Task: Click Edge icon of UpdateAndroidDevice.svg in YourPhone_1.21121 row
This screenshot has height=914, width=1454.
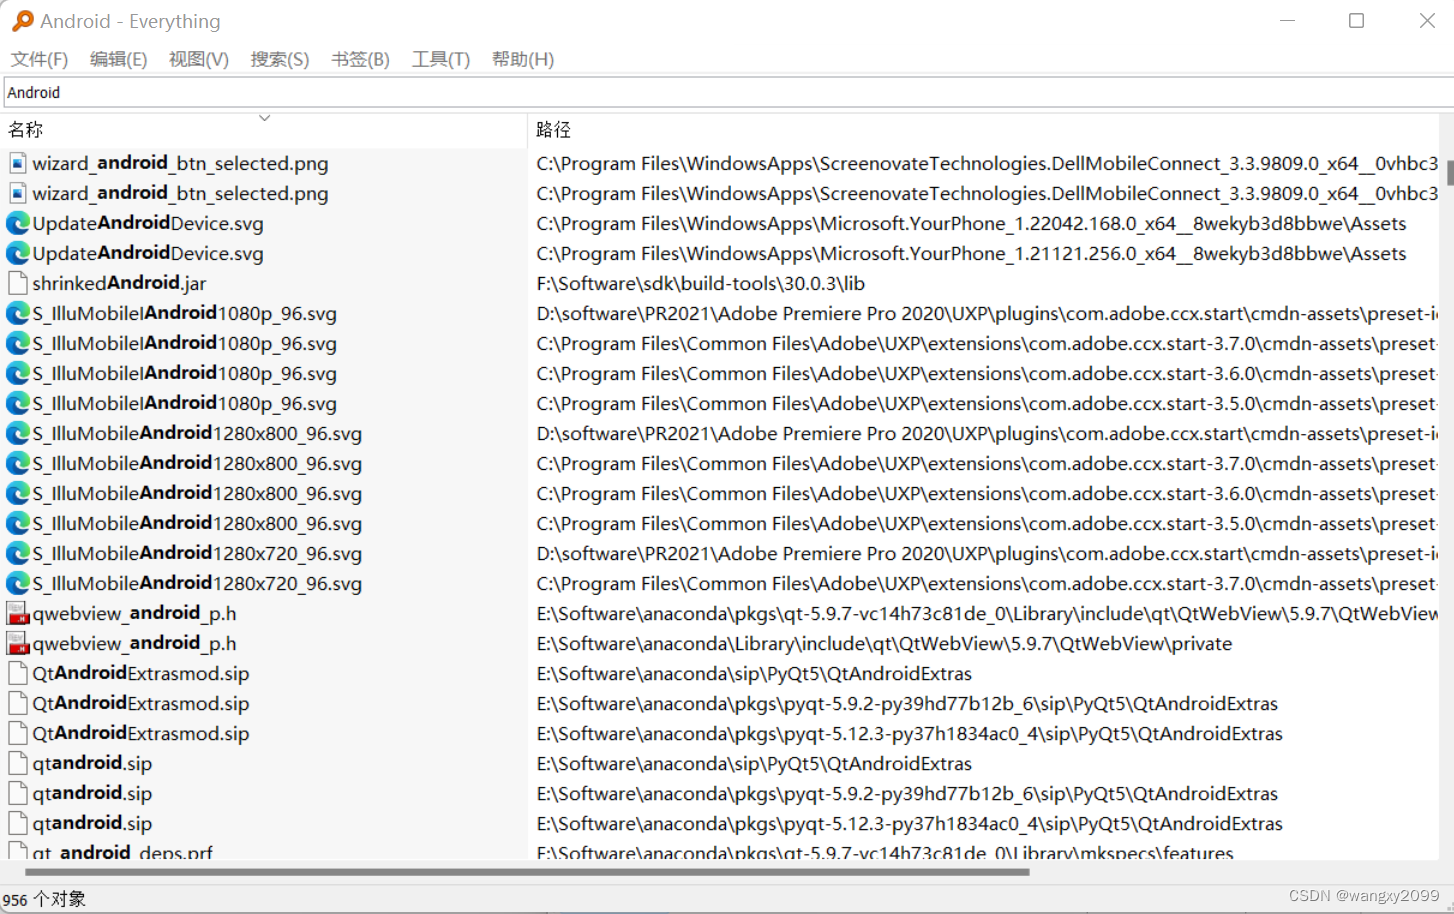Action: point(18,253)
